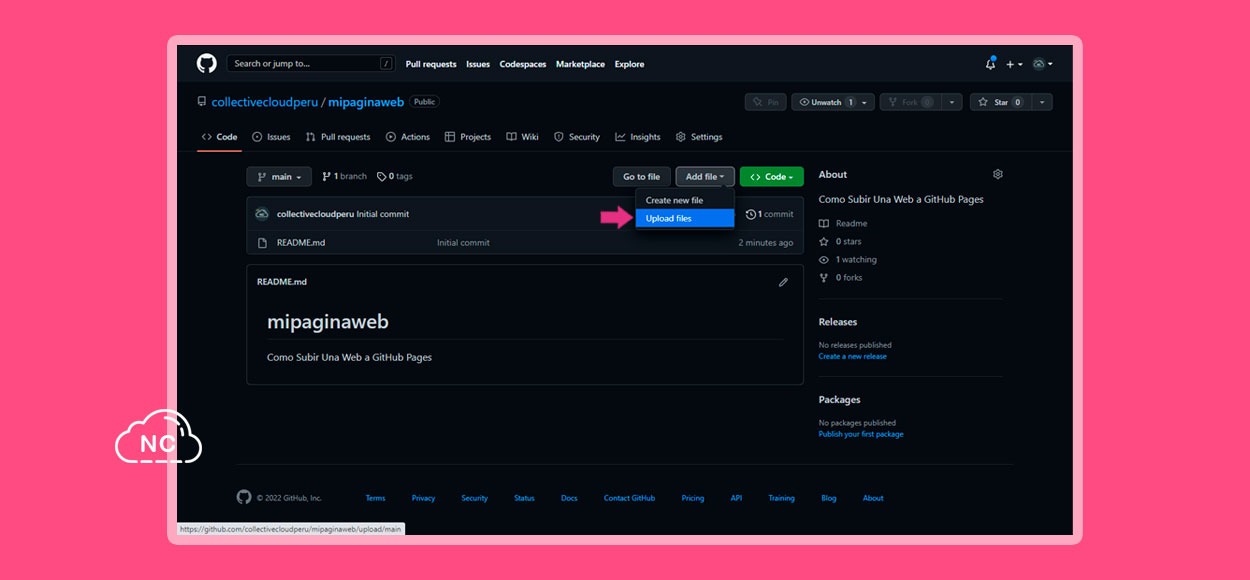Image resolution: width=1250 pixels, height=580 pixels.
Task: Switch to the Actions tab
Action: click(408, 137)
